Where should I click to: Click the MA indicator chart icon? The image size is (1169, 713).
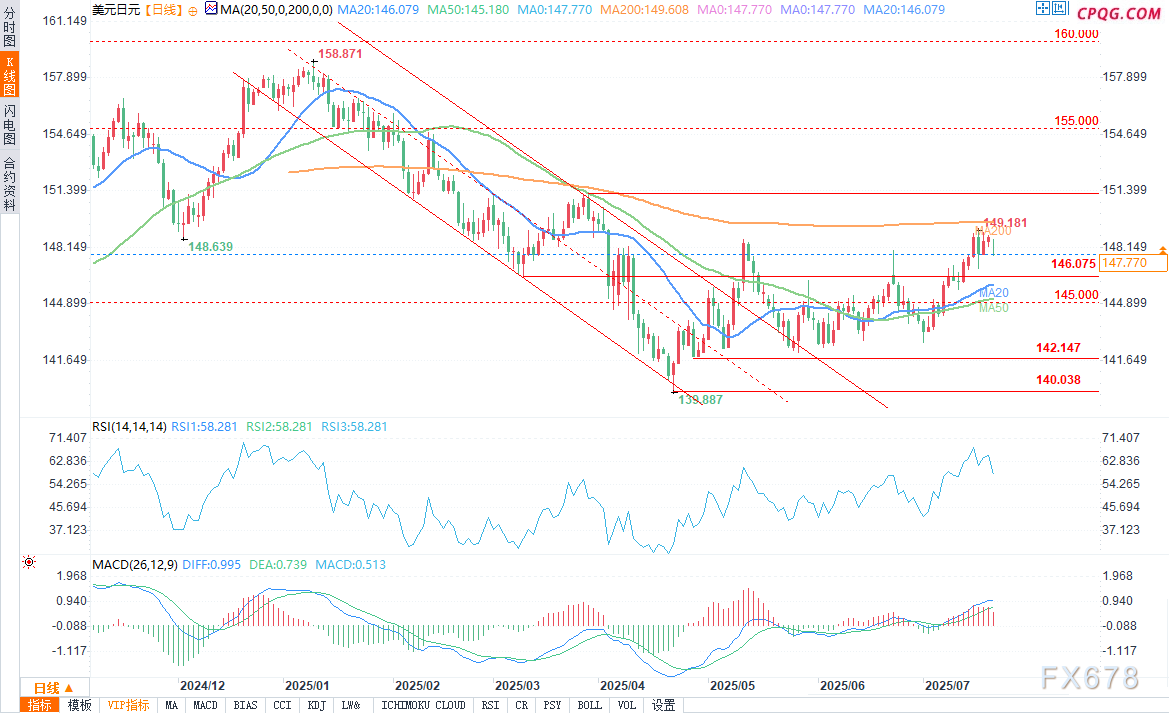(210, 9)
